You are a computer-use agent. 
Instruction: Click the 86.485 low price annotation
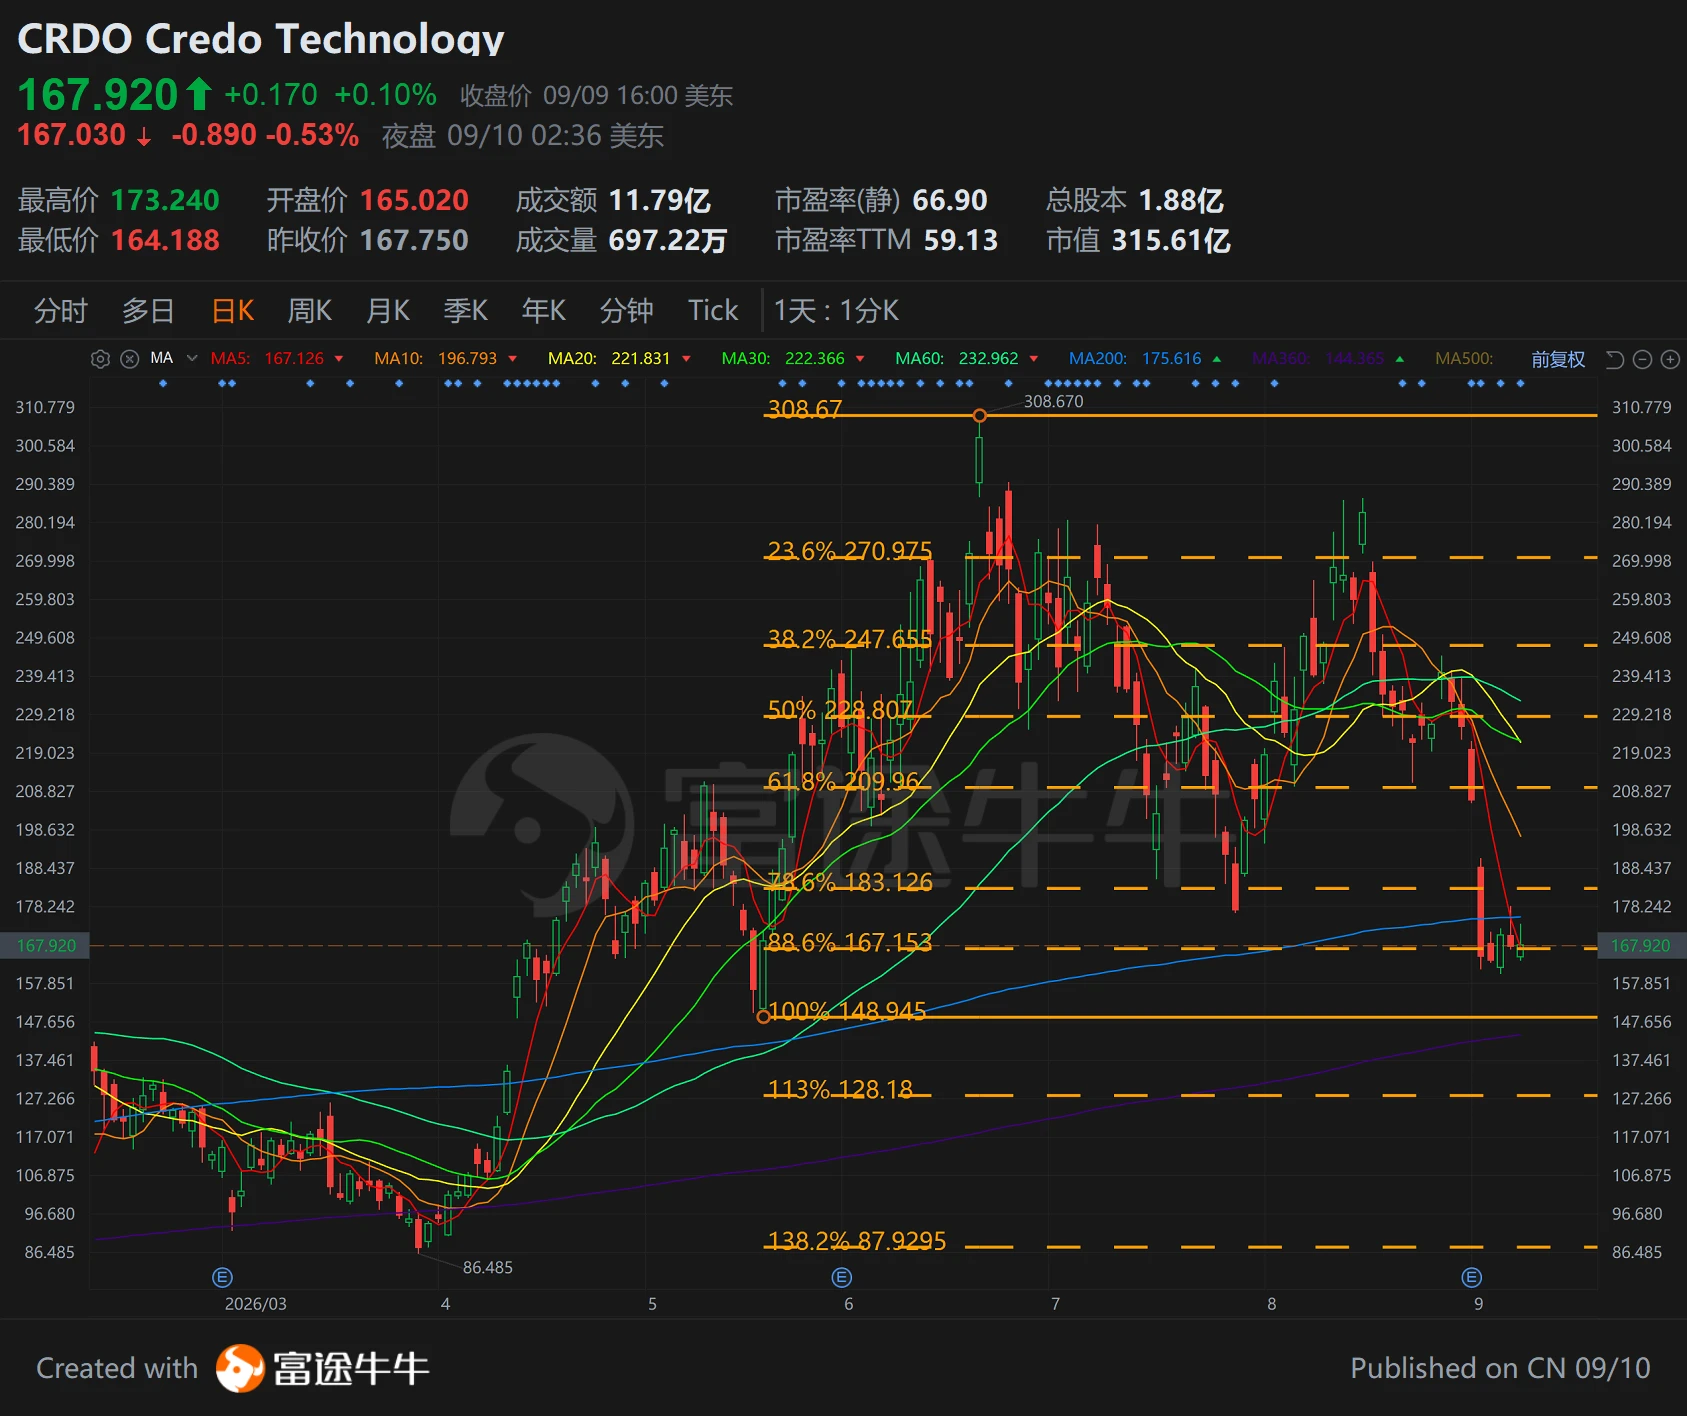(488, 1267)
